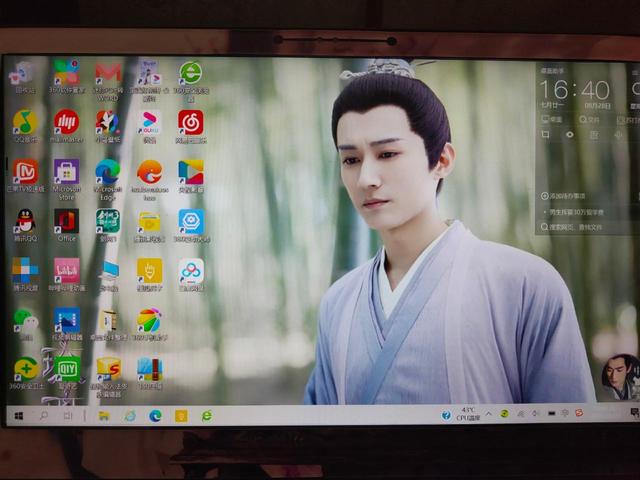640x480 pixels.
Task: Open the WeChat desktop icon
Action: tap(23, 319)
